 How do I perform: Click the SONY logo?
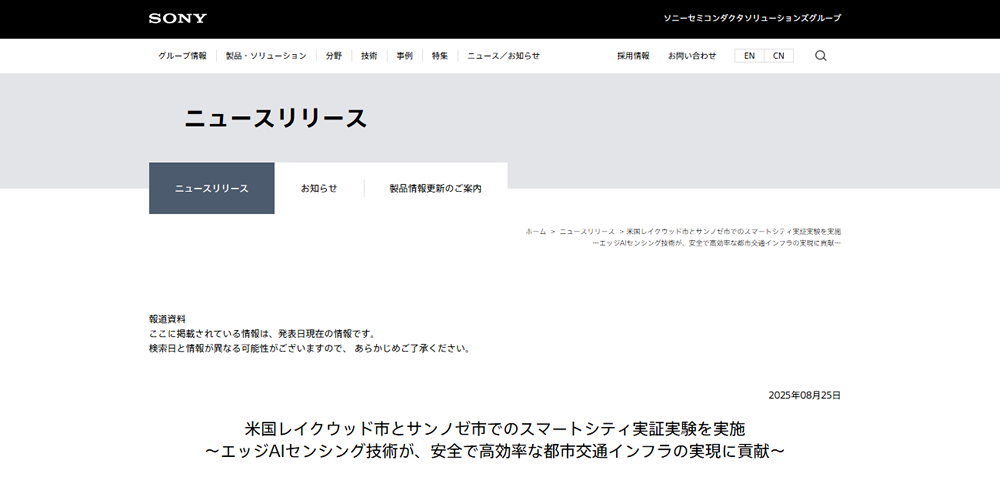(178, 18)
